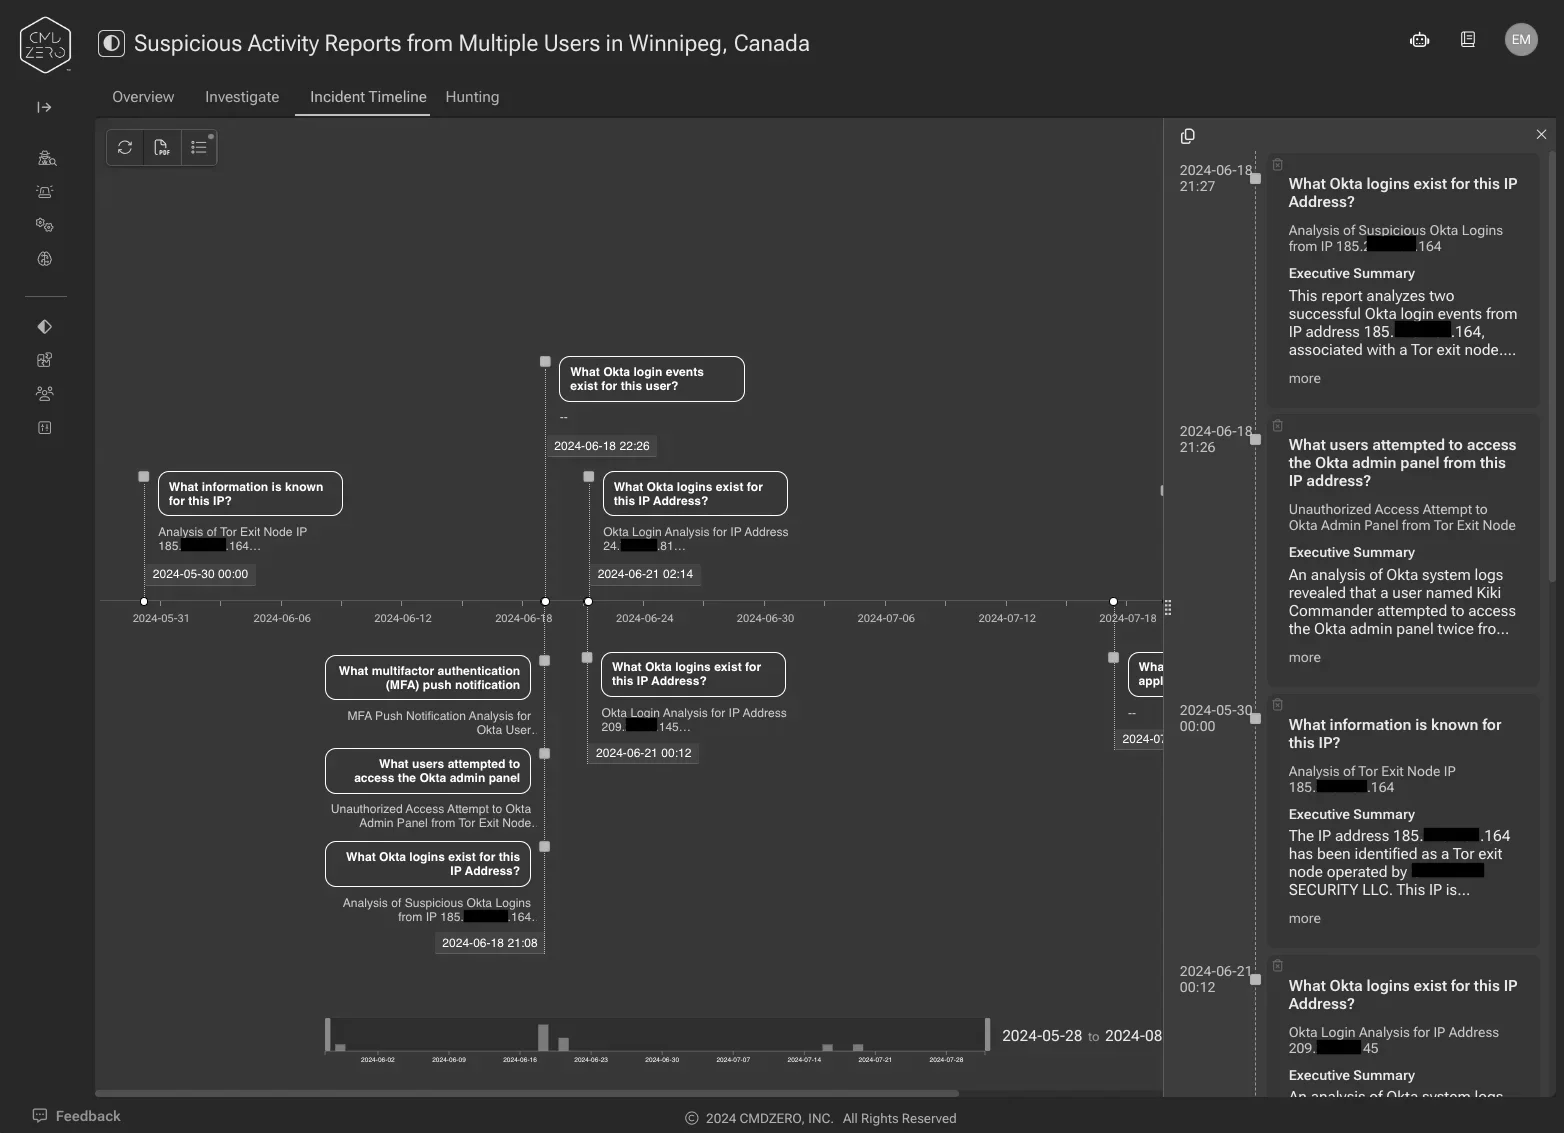Click the CMD ZERO logo

click(x=45, y=45)
